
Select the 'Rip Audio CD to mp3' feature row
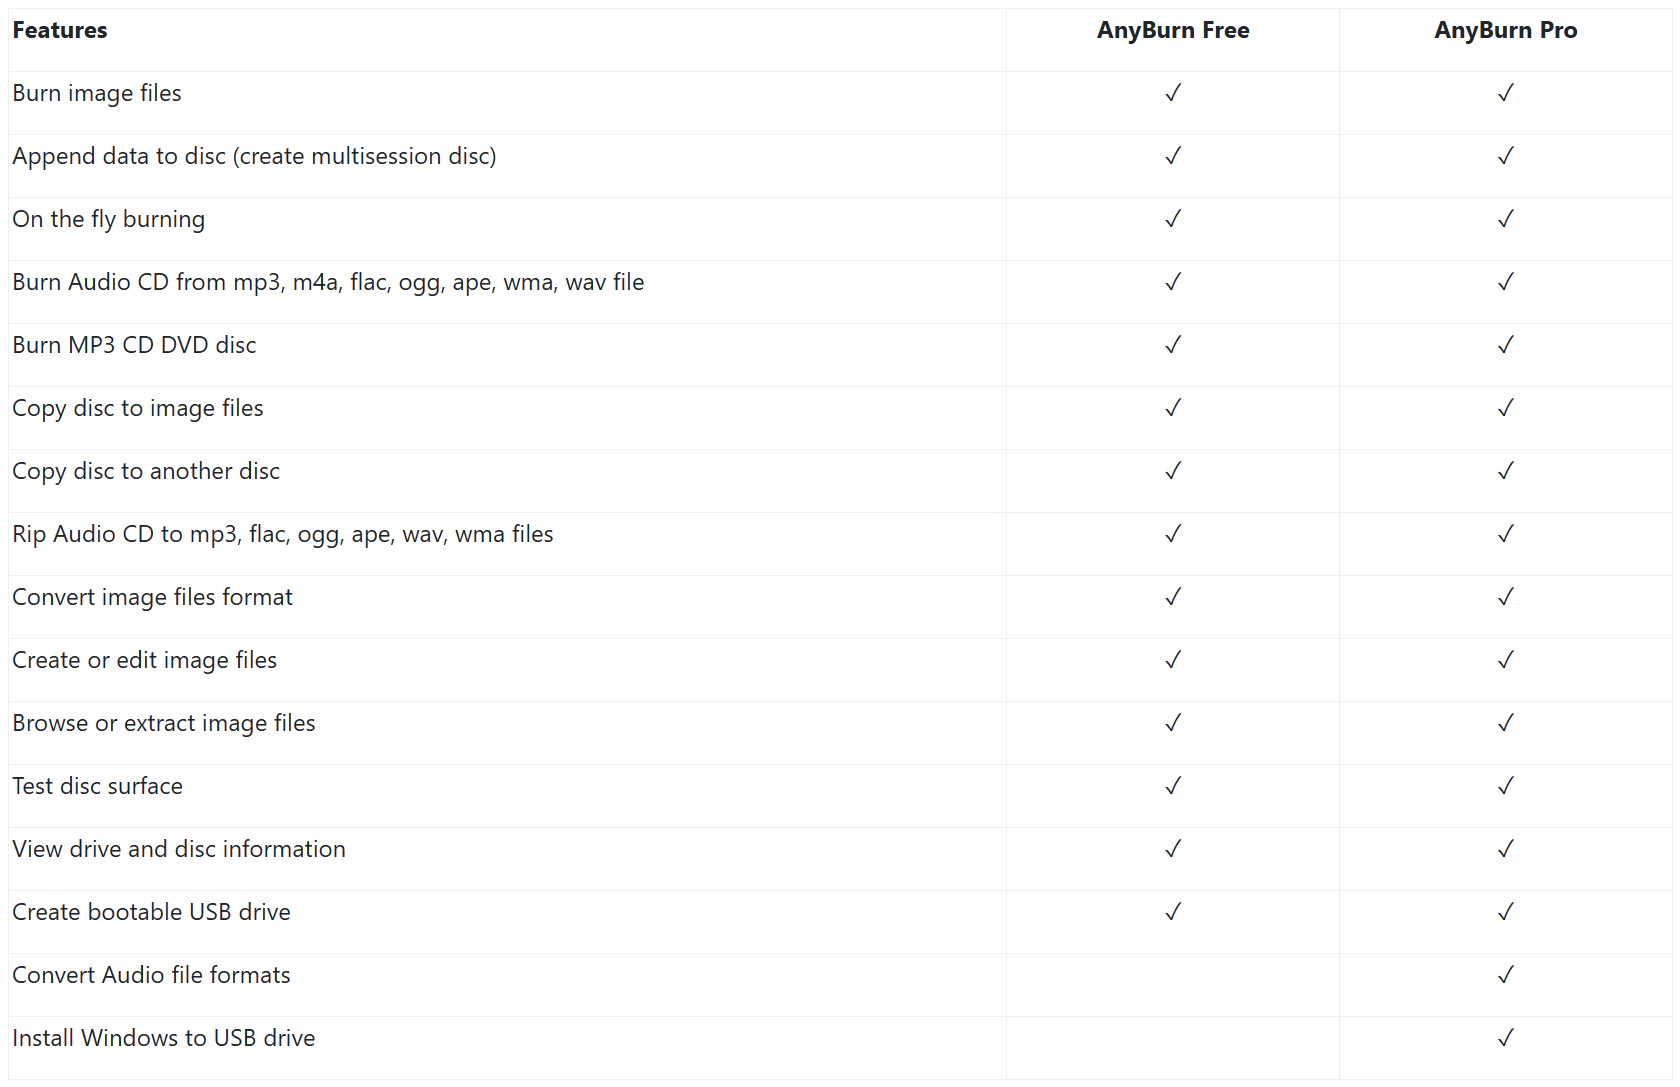(x=840, y=544)
